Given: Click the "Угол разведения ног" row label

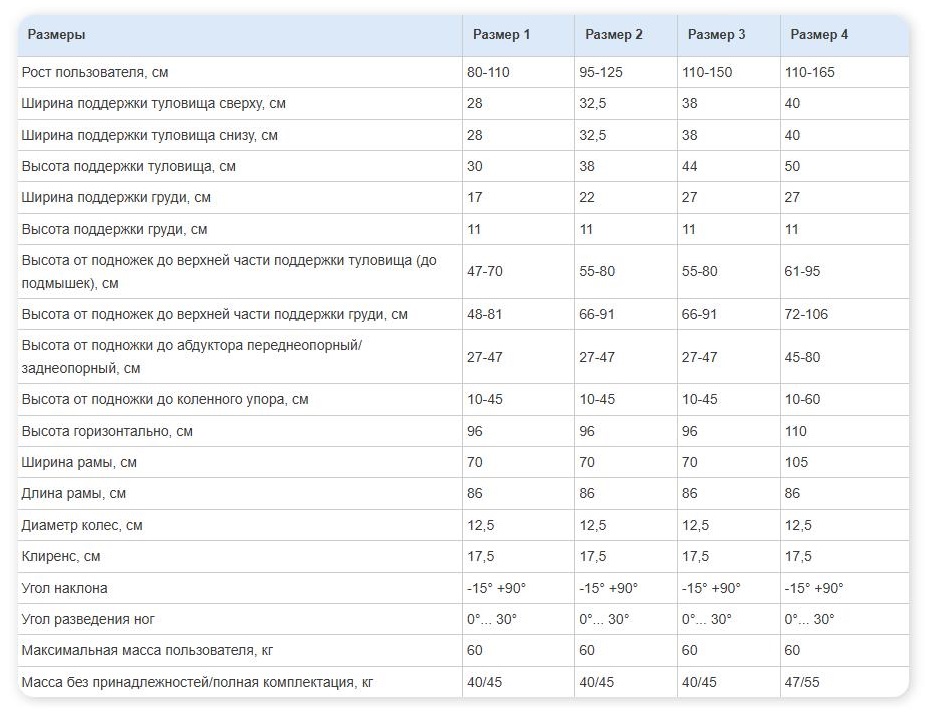Looking at the screenshot, I should pyautogui.click(x=88, y=620).
